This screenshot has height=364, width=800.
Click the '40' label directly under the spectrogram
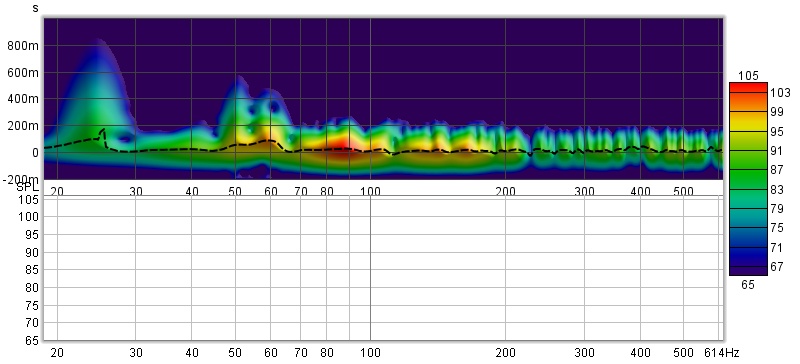[x=191, y=192]
